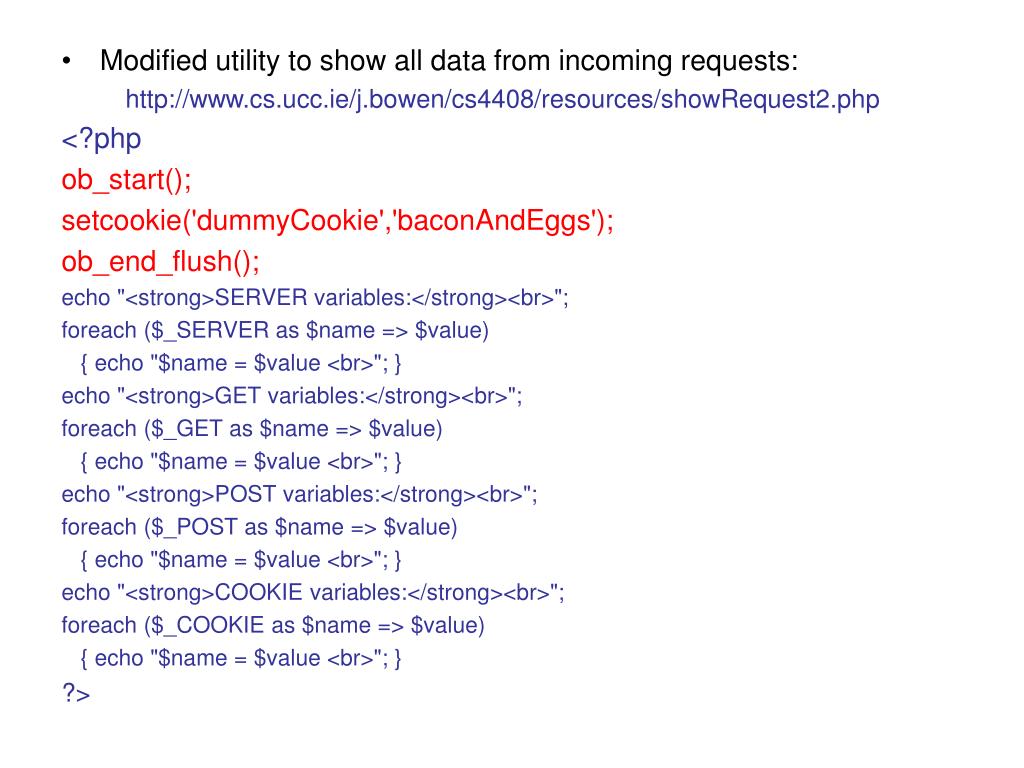Select the foreach ($_POST as $name) line

(x=259, y=527)
